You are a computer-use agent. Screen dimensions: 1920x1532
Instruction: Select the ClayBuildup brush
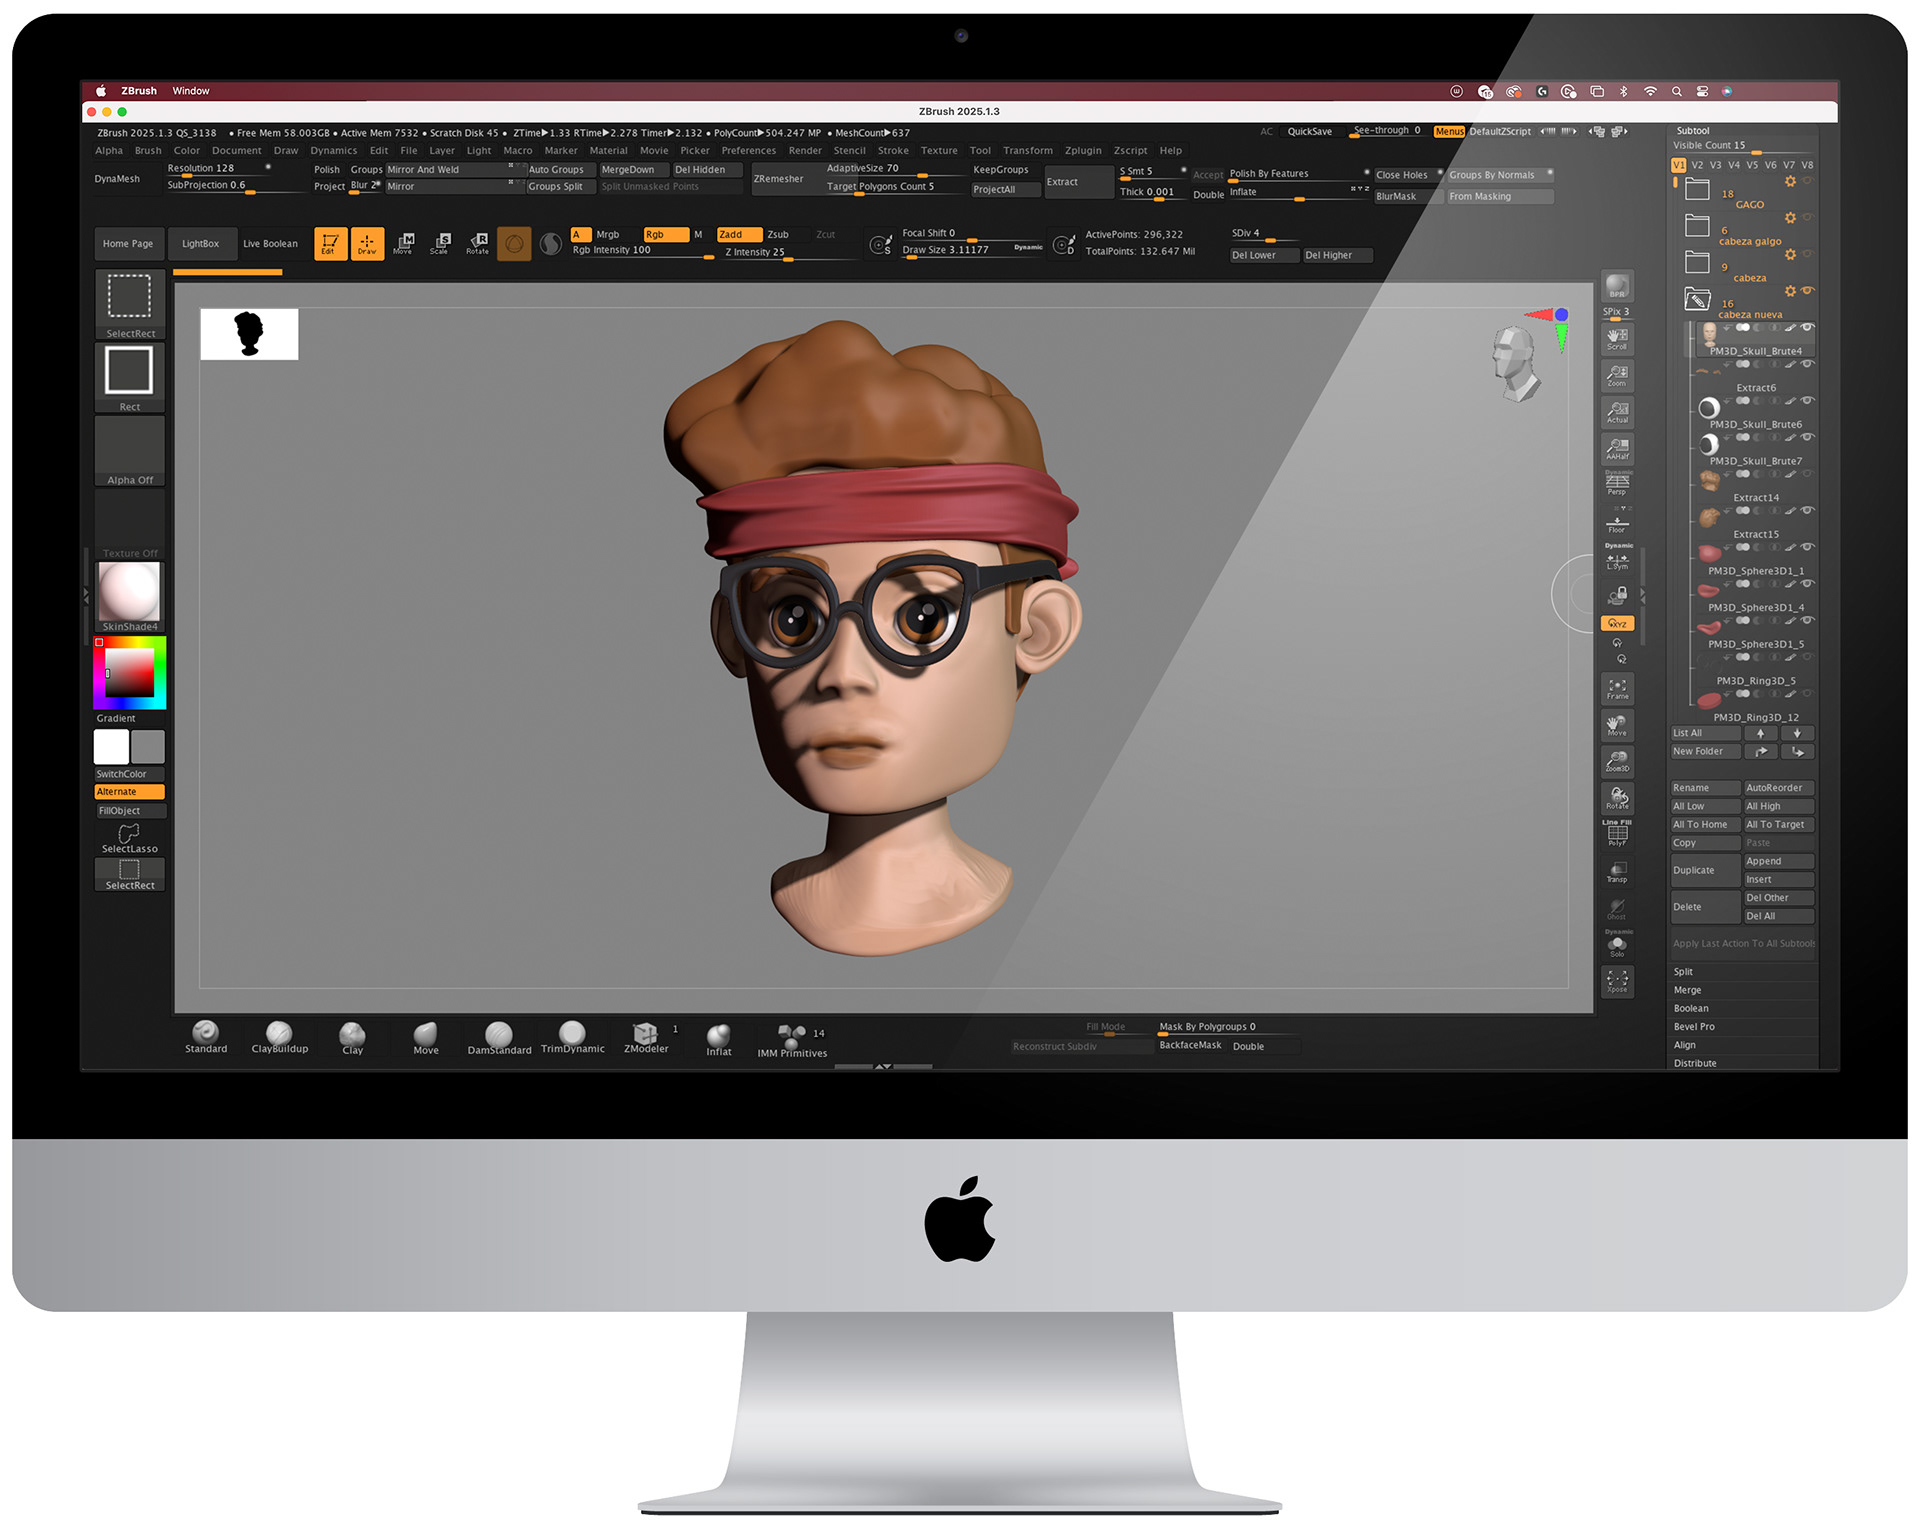[x=279, y=1036]
